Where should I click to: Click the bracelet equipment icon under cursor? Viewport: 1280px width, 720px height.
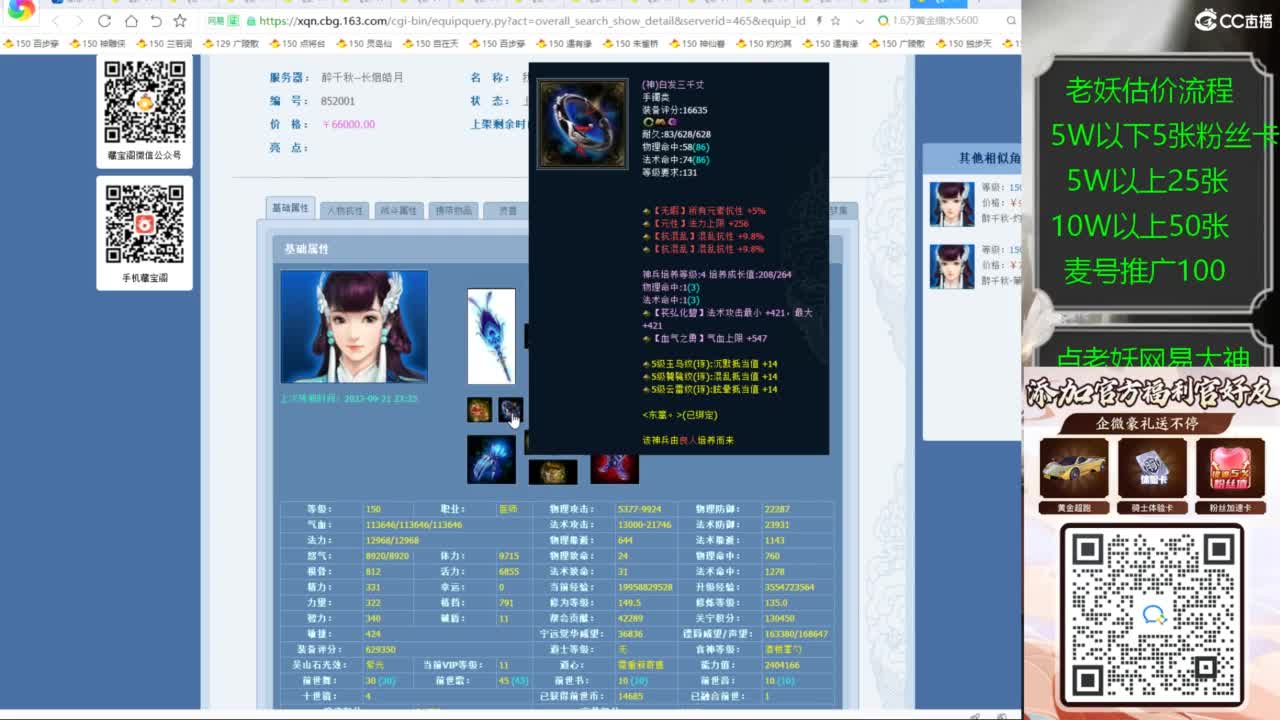click(511, 410)
